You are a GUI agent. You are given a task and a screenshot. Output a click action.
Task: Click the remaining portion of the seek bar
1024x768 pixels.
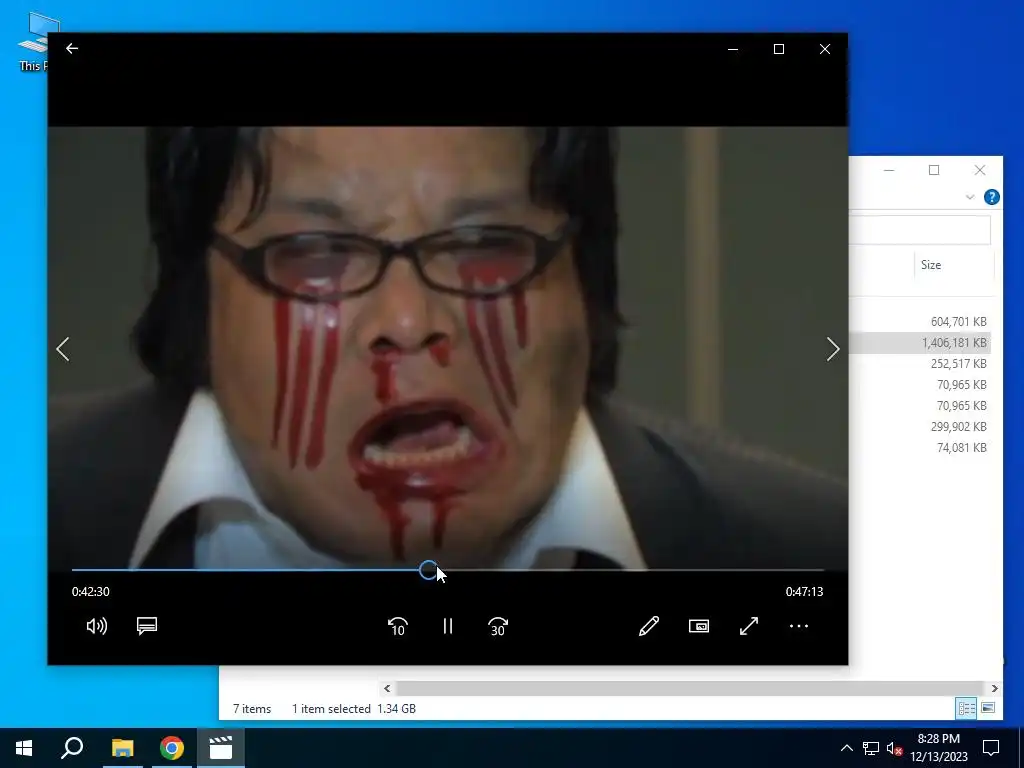(631, 570)
